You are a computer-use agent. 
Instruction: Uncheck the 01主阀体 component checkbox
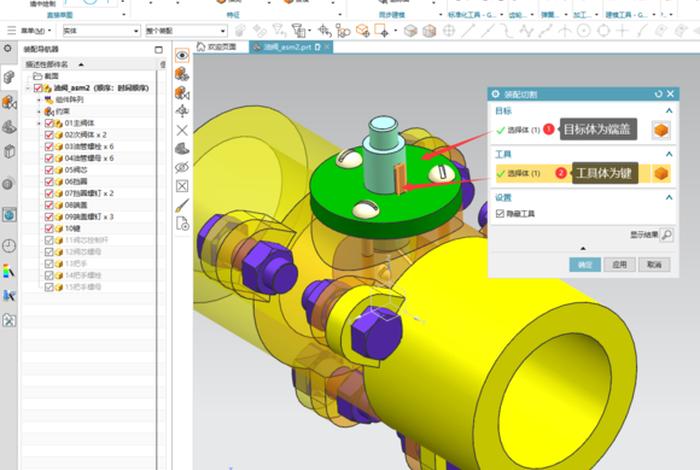[x=48, y=123]
